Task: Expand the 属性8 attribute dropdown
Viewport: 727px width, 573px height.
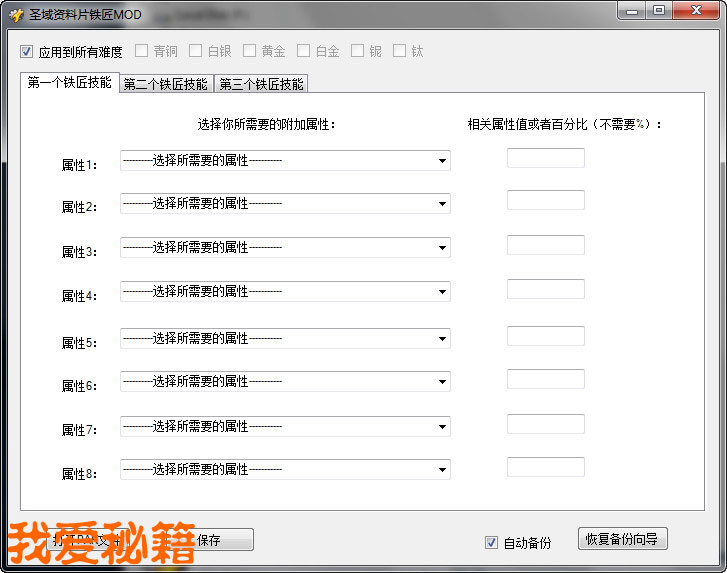Action: (x=285, y=470)
